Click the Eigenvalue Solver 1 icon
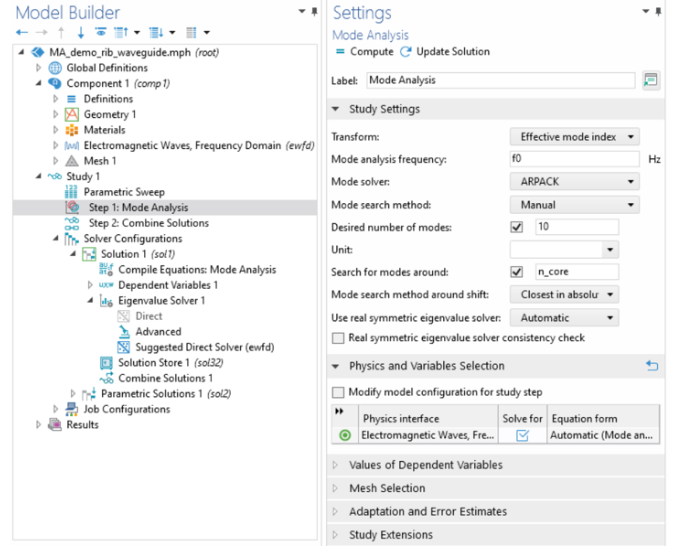 (x=106, y=301)
